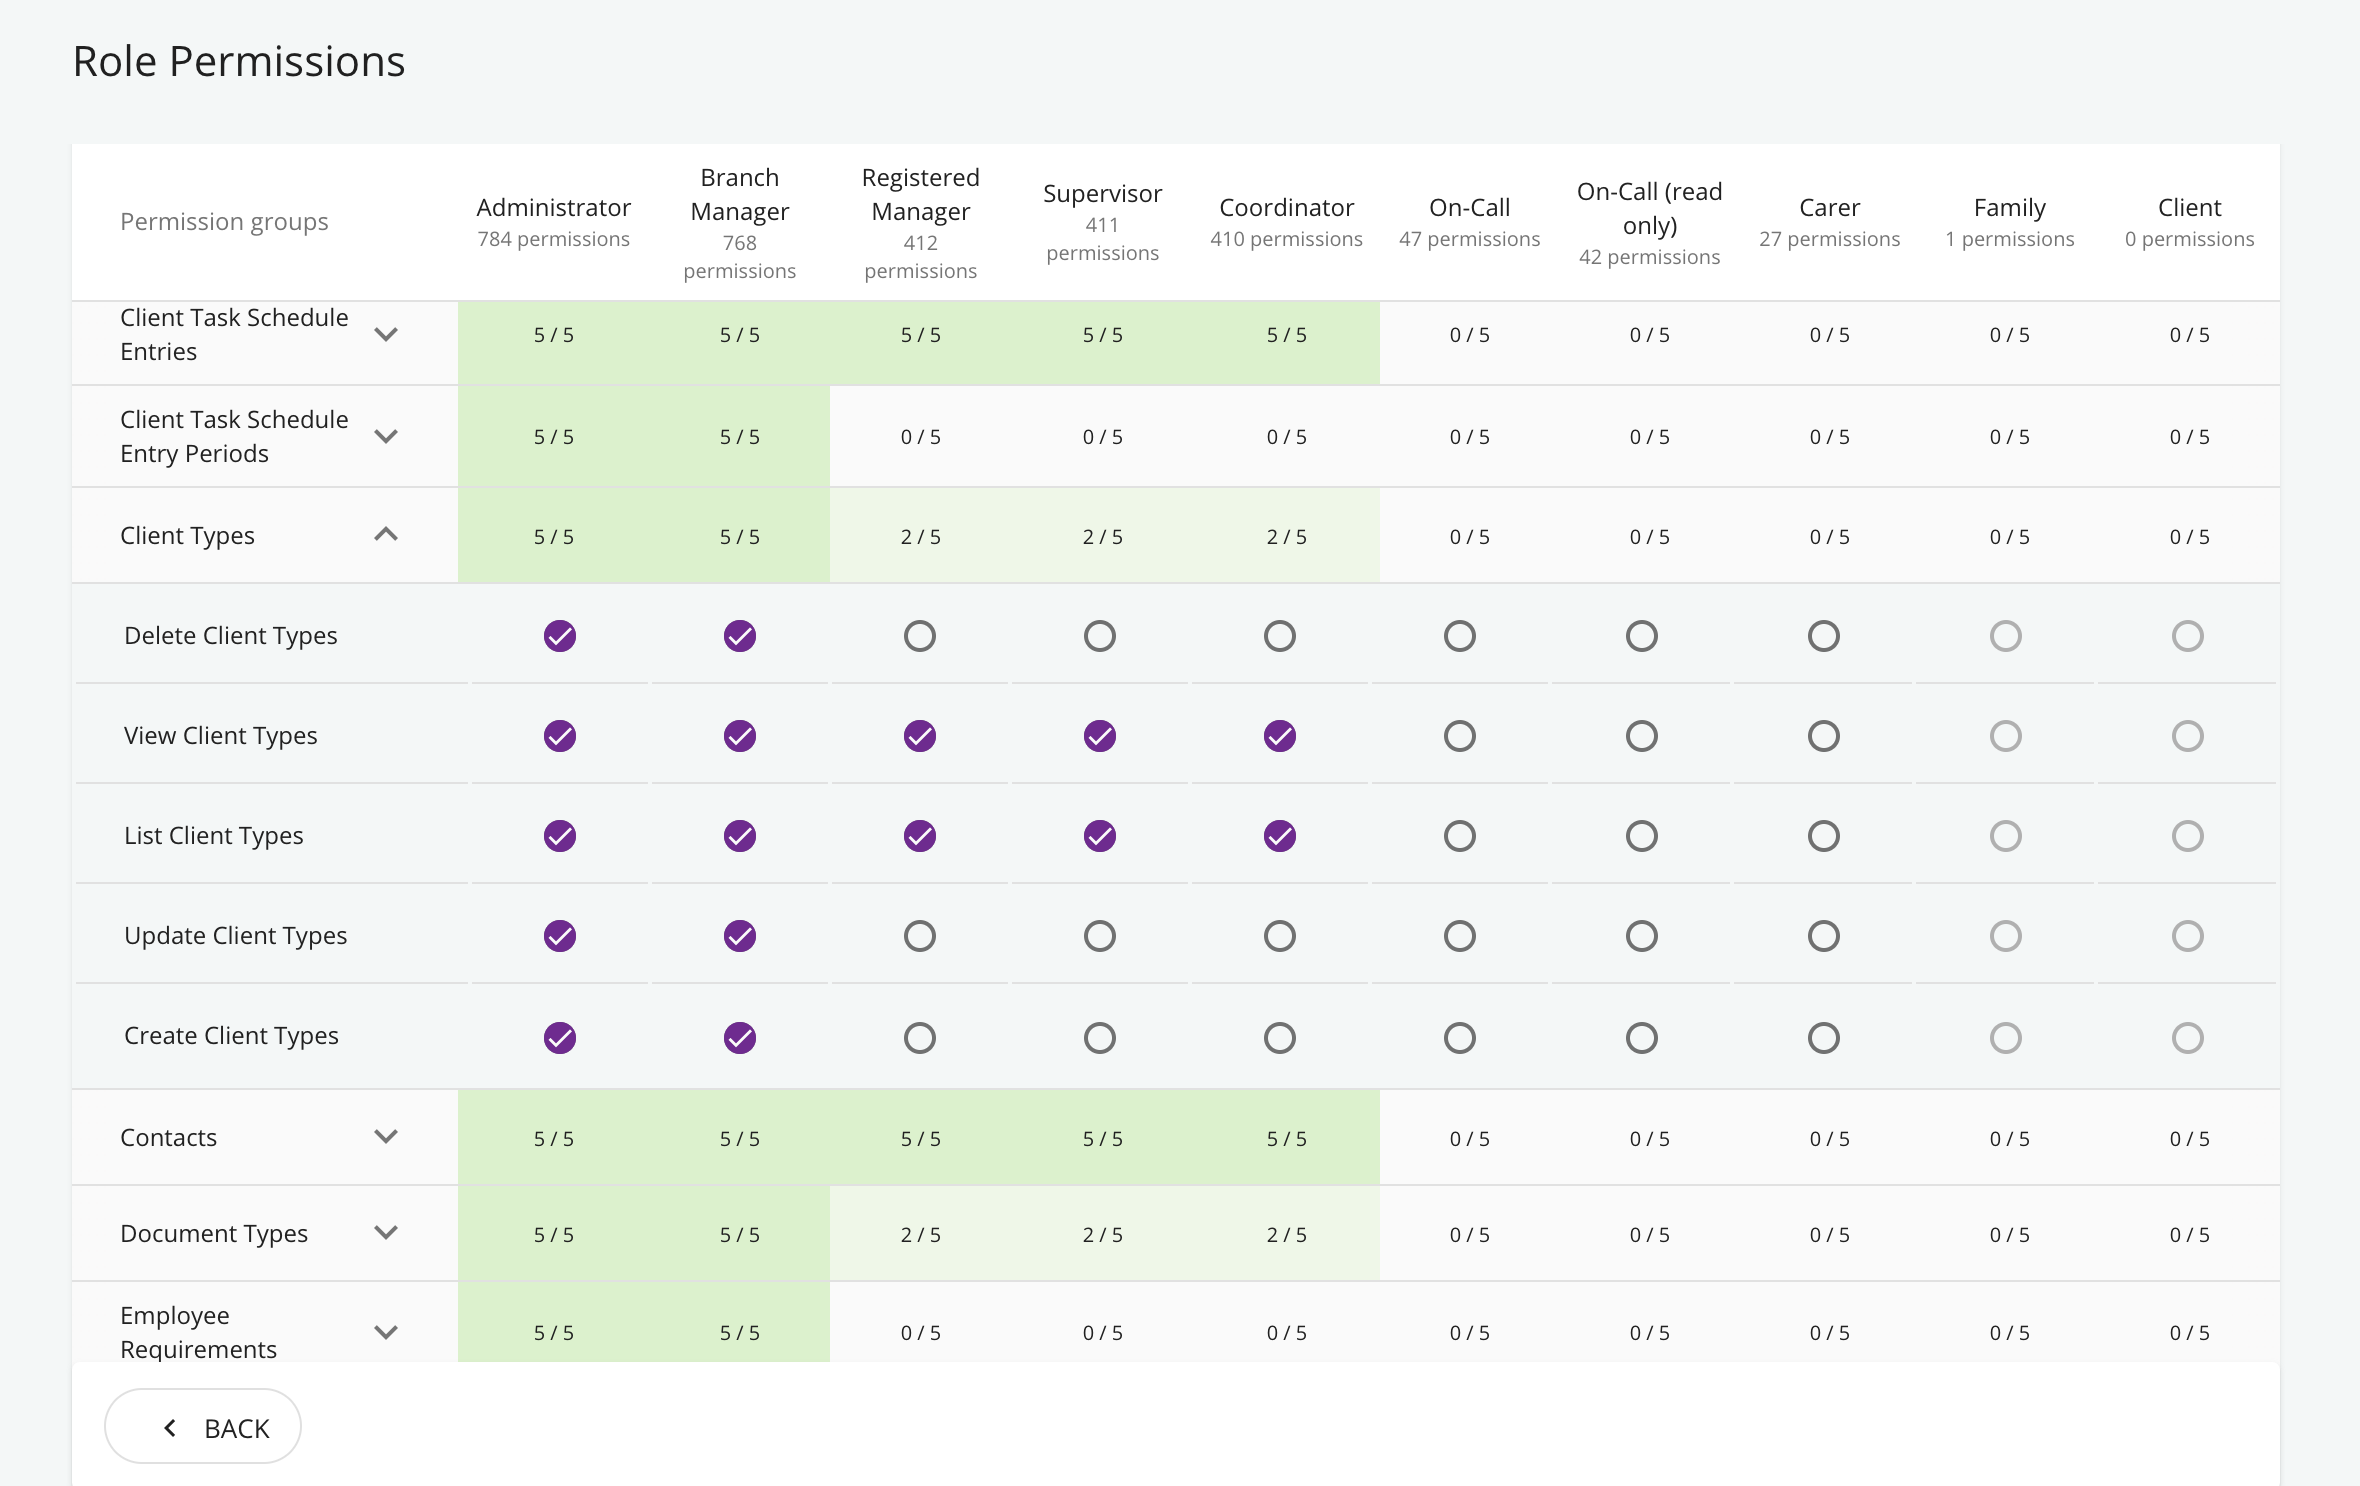Uncheck Delete Client Types for Administrator
Screen dimensions: 2360x1486
tap(560, 636)
